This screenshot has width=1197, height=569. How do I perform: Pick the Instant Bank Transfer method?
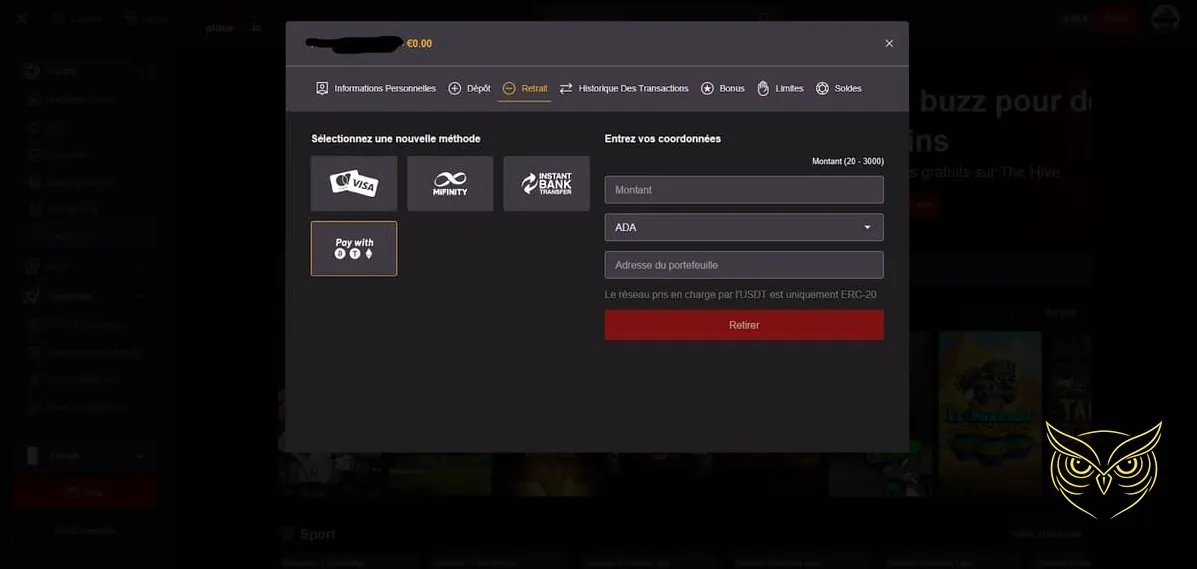[x=547, y=183]
